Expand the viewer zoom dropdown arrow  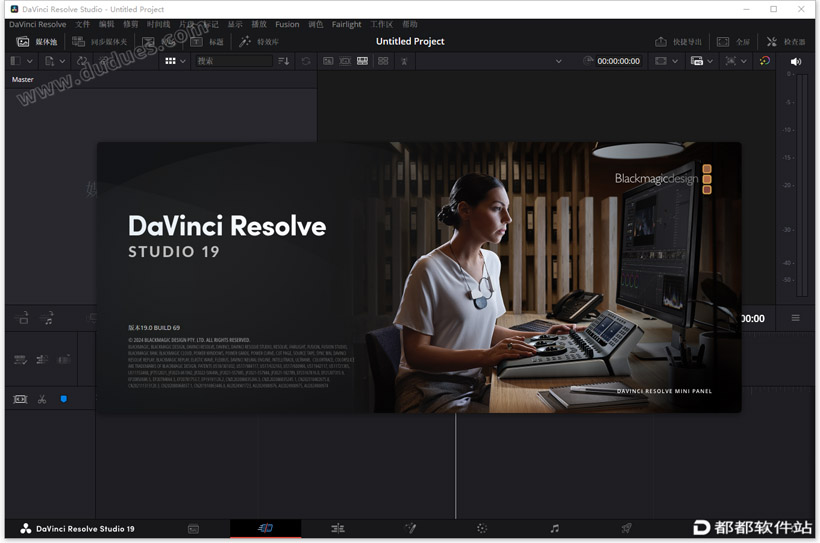point(744,61)
